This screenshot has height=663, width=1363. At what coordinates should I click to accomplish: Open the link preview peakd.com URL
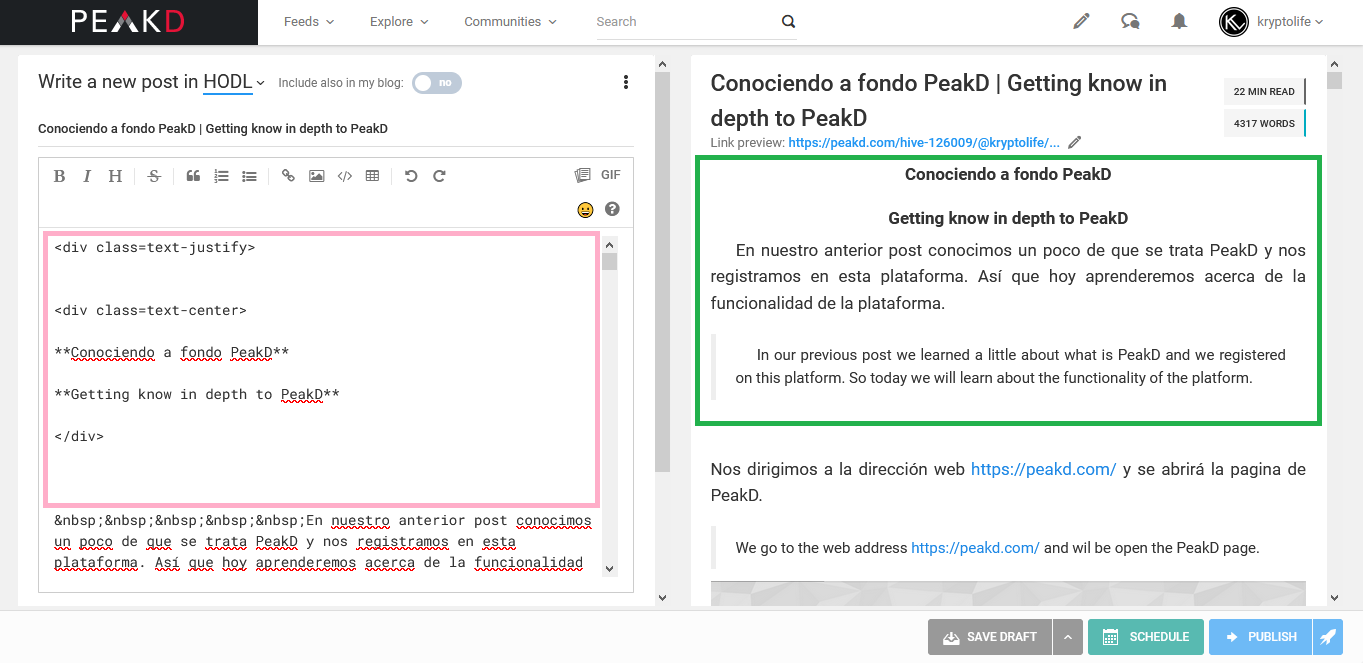924,143
